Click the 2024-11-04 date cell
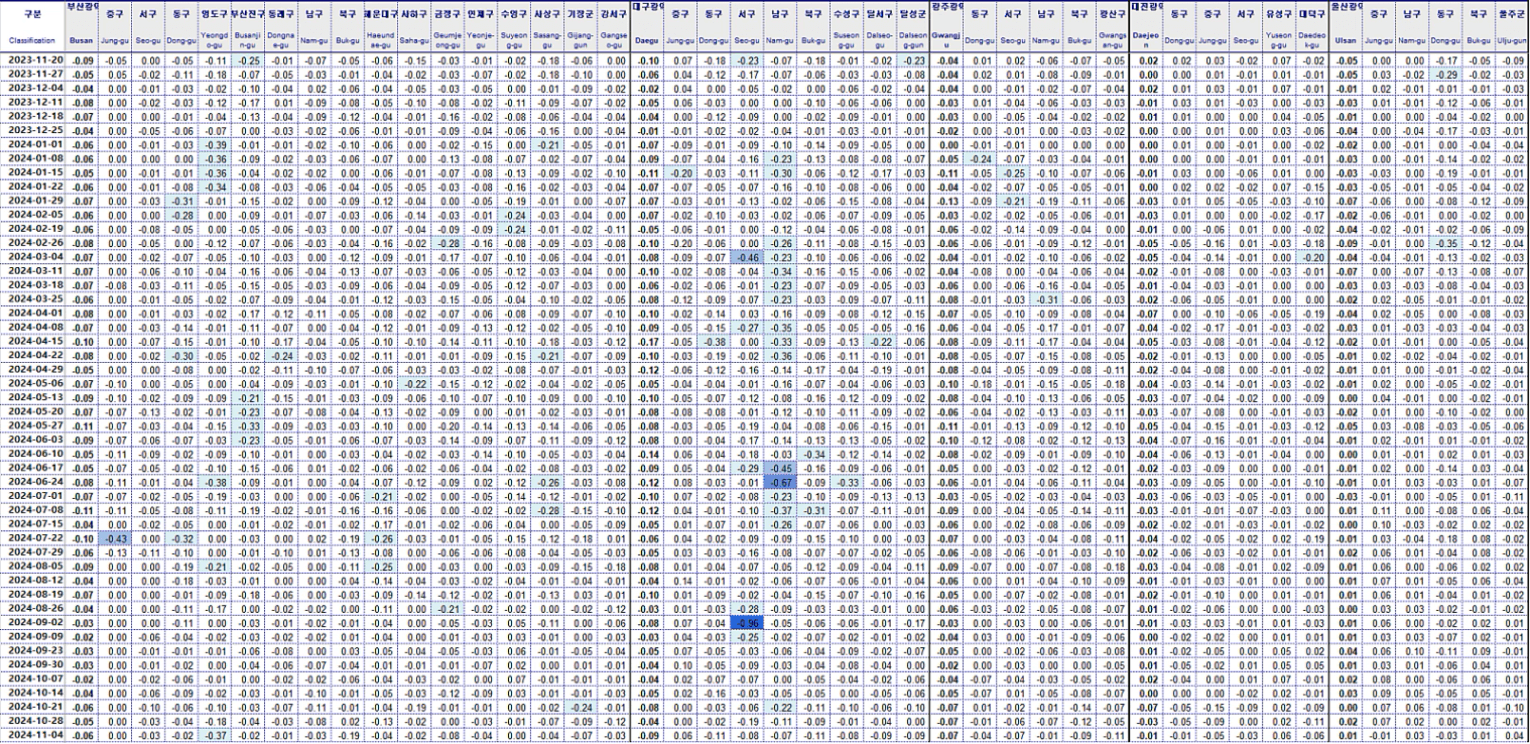This screenshot has width=1530, height=744. (x=32, y=735)
